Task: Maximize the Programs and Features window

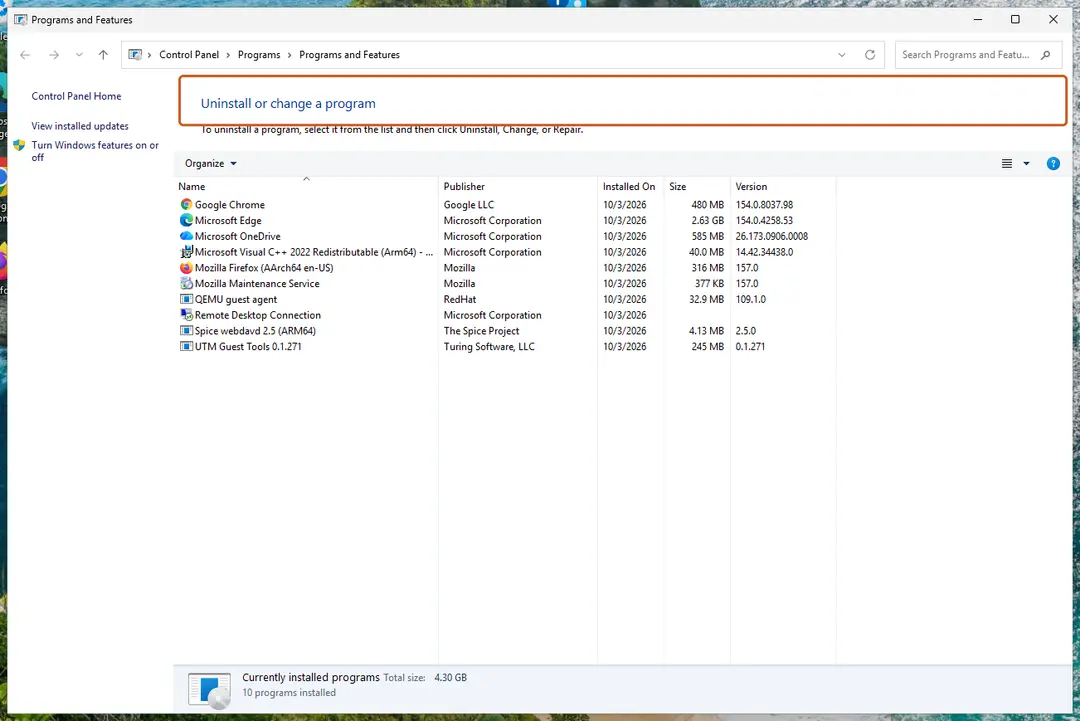Action: click(1015, 19)
